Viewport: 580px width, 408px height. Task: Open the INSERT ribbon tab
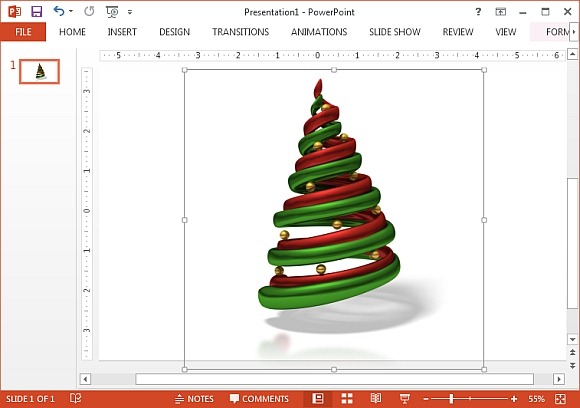(x=122, y=32)
